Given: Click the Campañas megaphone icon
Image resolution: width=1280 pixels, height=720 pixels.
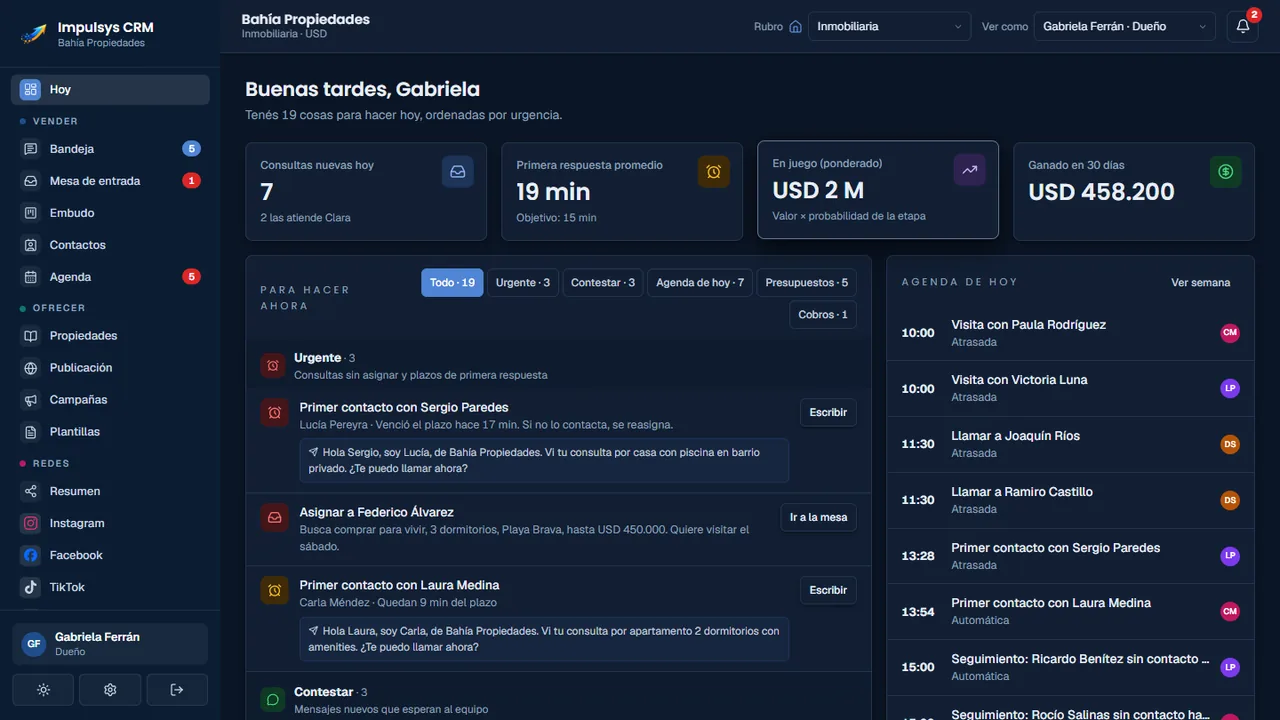Looking at the screenshot, I should click(x=31, y=400).
